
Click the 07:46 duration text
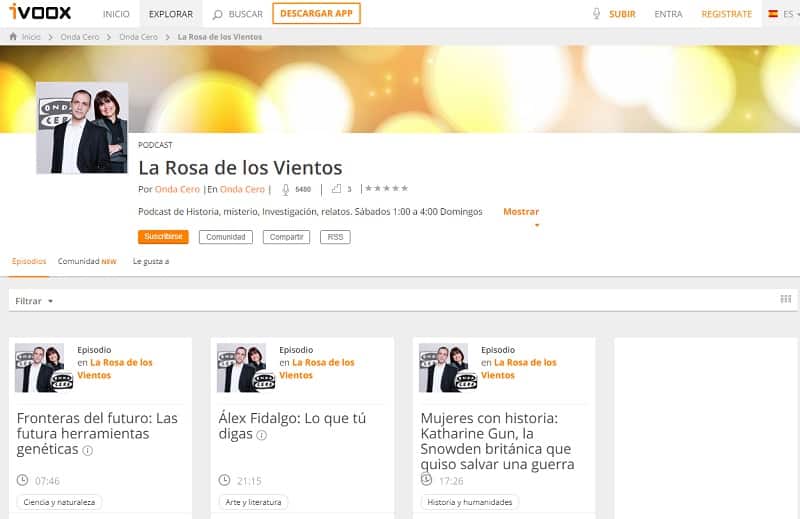click(47, 481)
